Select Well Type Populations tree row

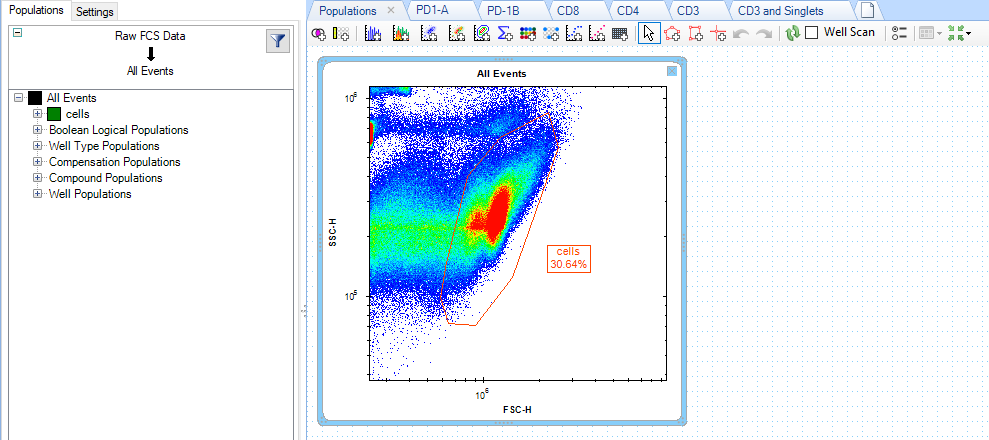click(x=104, y=146)
